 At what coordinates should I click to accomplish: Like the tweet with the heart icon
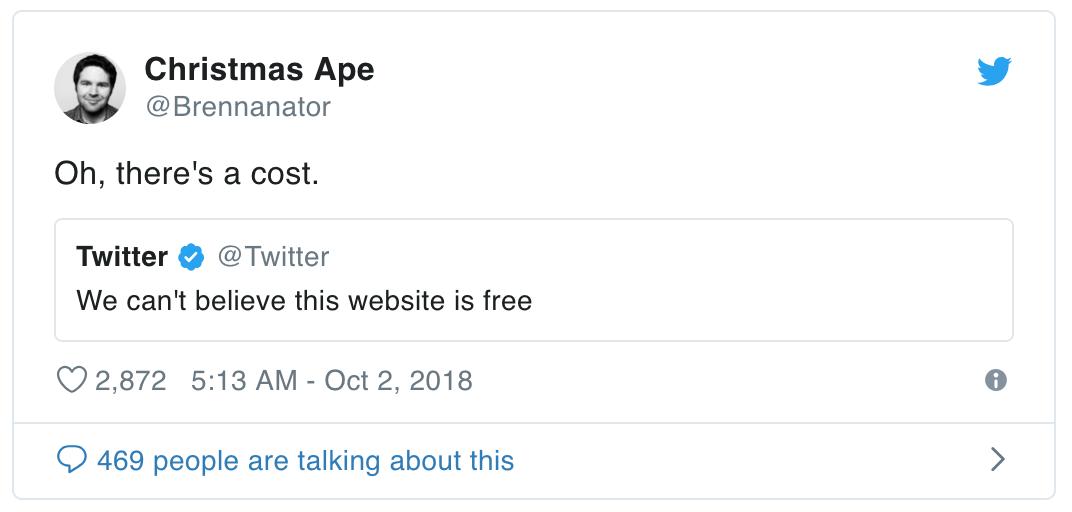coord(71,380)
